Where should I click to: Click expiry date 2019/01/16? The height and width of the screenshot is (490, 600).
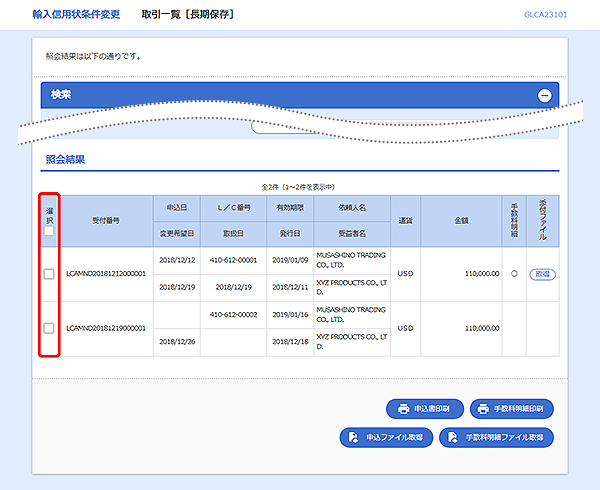click(x=290, y=314)
